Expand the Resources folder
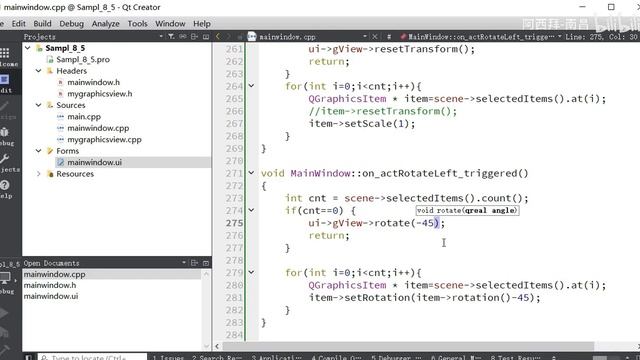Image resolution: width=640 pixels, height=360 pixels. [x=38, y=174]
